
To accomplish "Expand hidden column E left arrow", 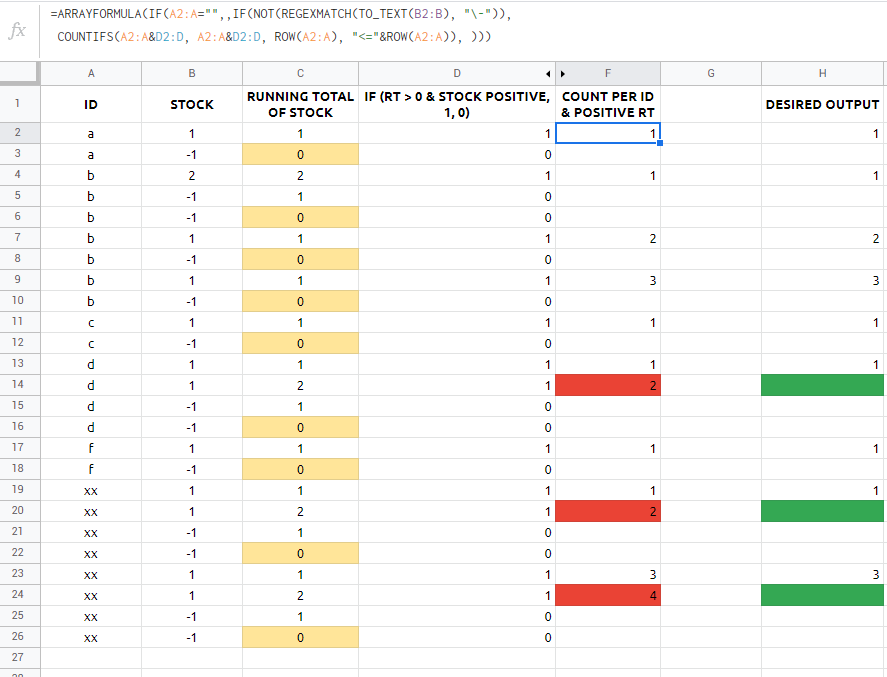I will pos(548,74).
